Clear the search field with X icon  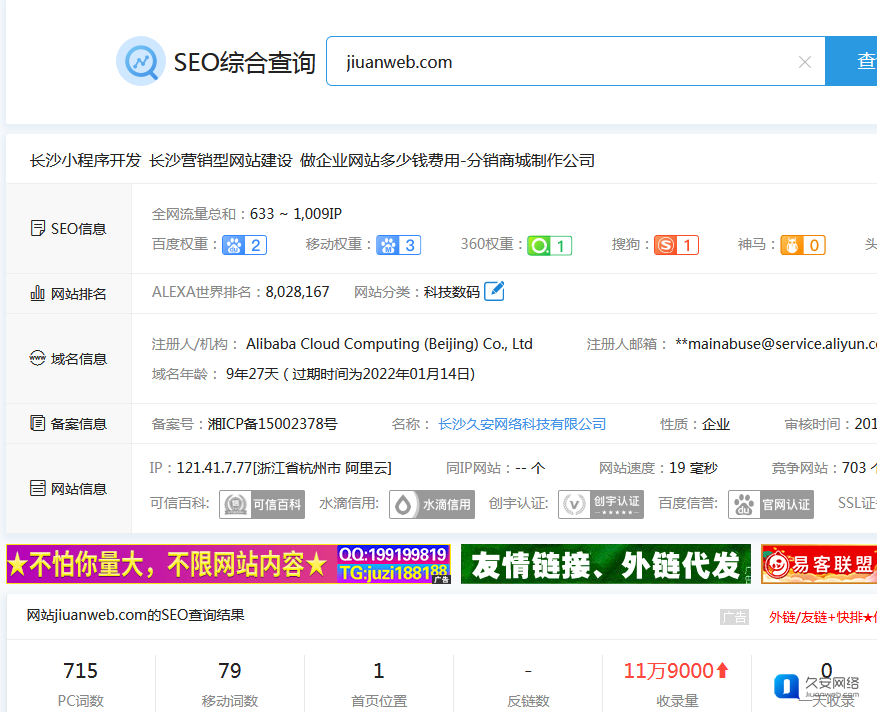coord(804,62)
